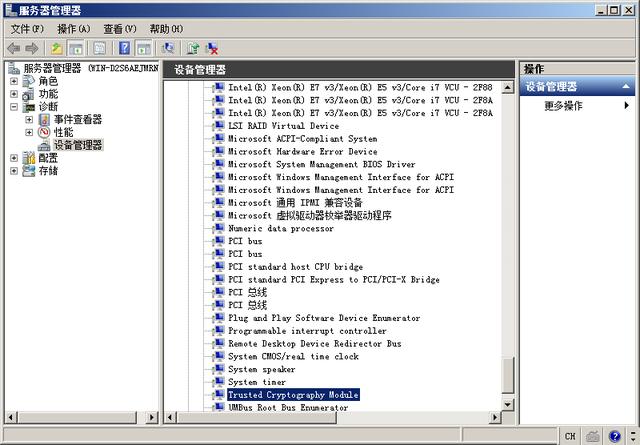Click the Update driver software icon
This screenshot has width=640, height=445.
192,48
